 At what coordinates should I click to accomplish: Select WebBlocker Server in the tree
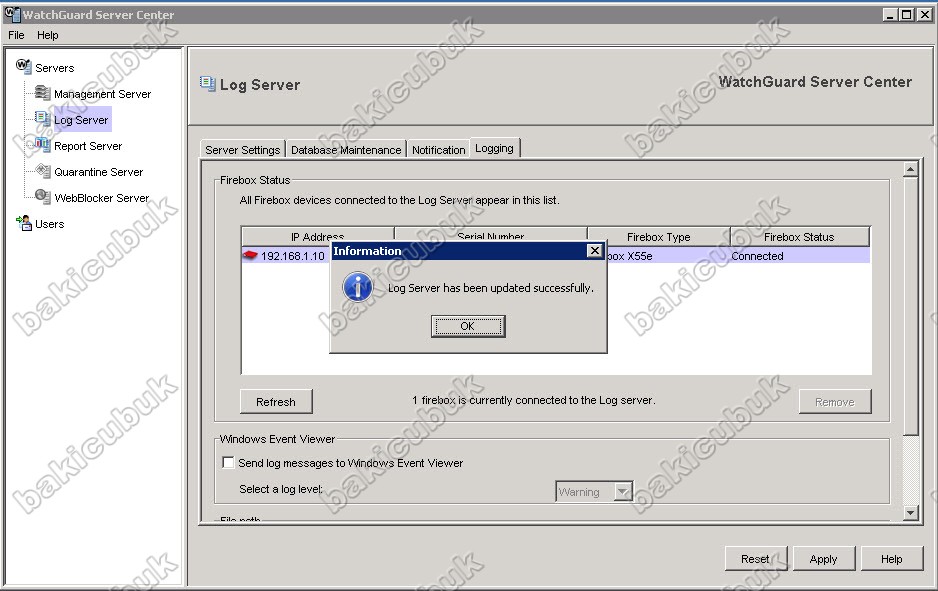[102, 197]
